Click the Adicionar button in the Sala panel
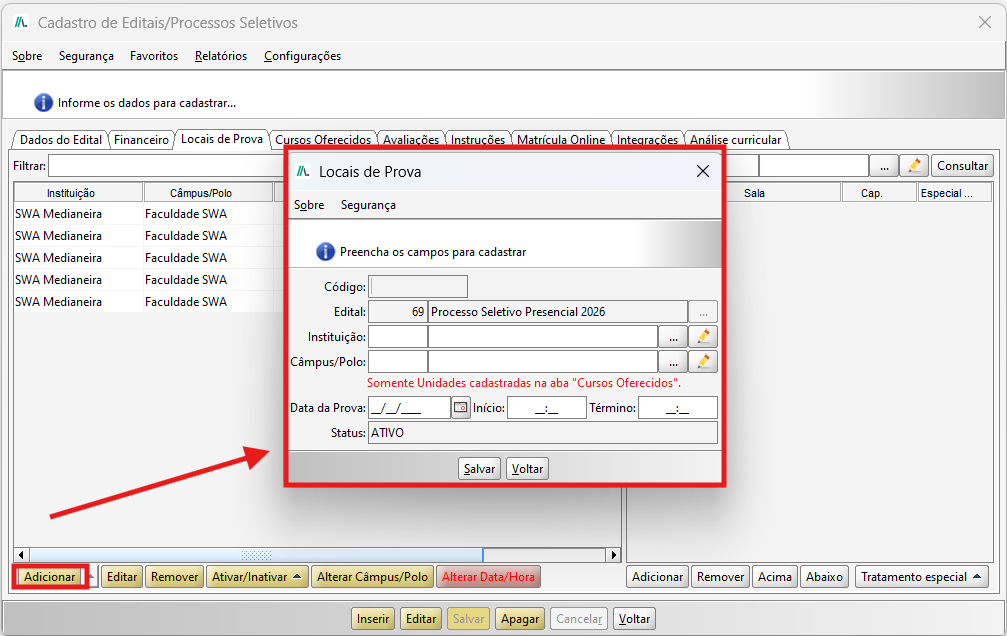Viewport: 1007px width, 636px height. [658, 577]
